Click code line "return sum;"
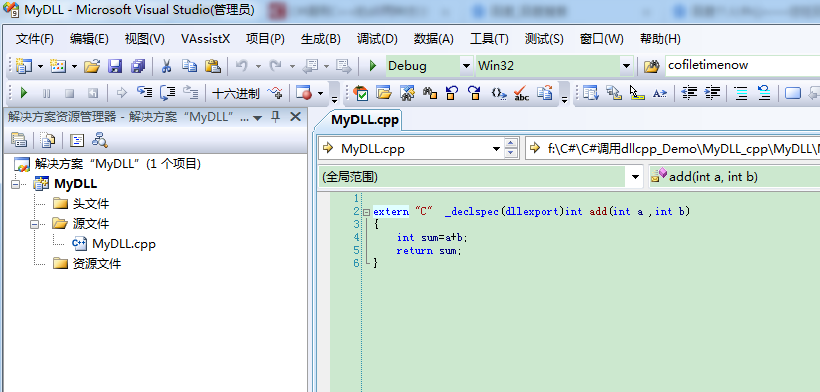 coord(429,251)
